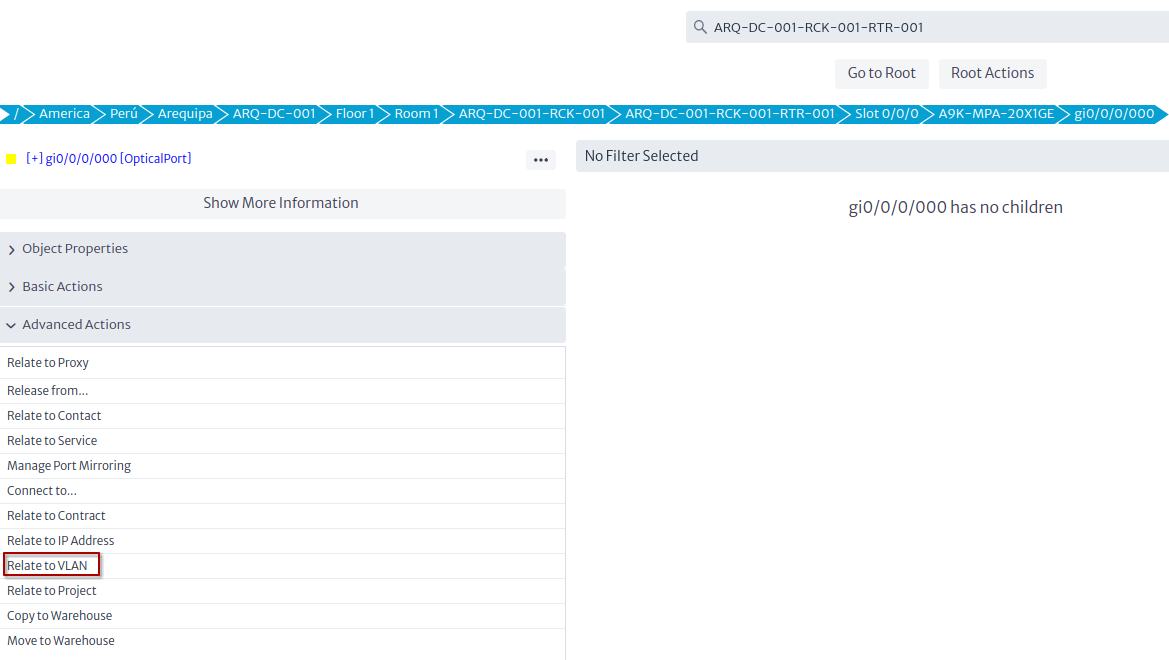Viewport: 1169px width, 660px height.
Task: Click the search magnifier icon
Action: point(699,28)
